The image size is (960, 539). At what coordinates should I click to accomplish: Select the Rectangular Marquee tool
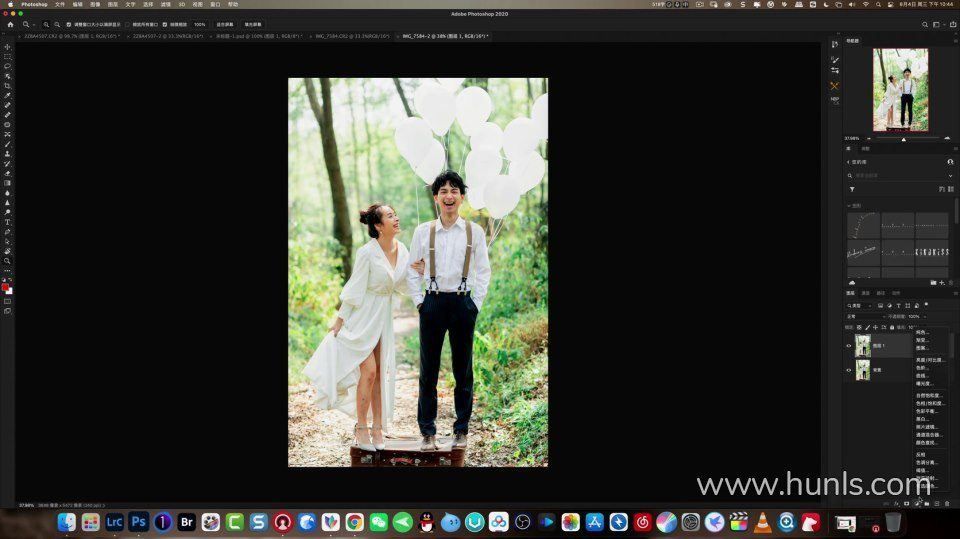click(7, 57)
